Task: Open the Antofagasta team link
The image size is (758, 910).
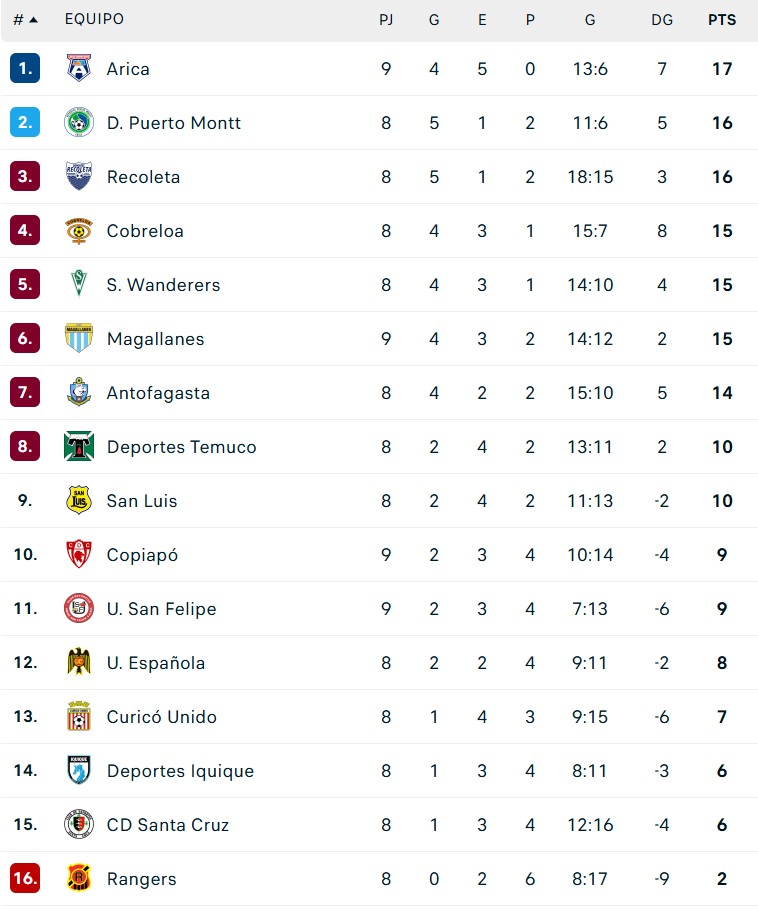Action: coord(158,393)
